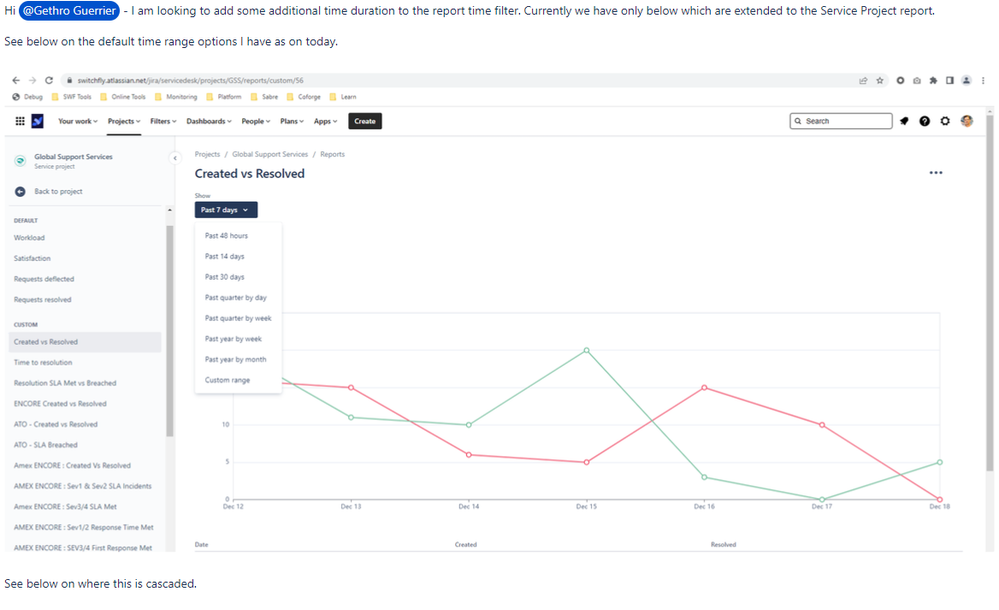Screen dimensions: 999x610
Task: Open the Projects breadcrumb link
Action: point(207,154)
